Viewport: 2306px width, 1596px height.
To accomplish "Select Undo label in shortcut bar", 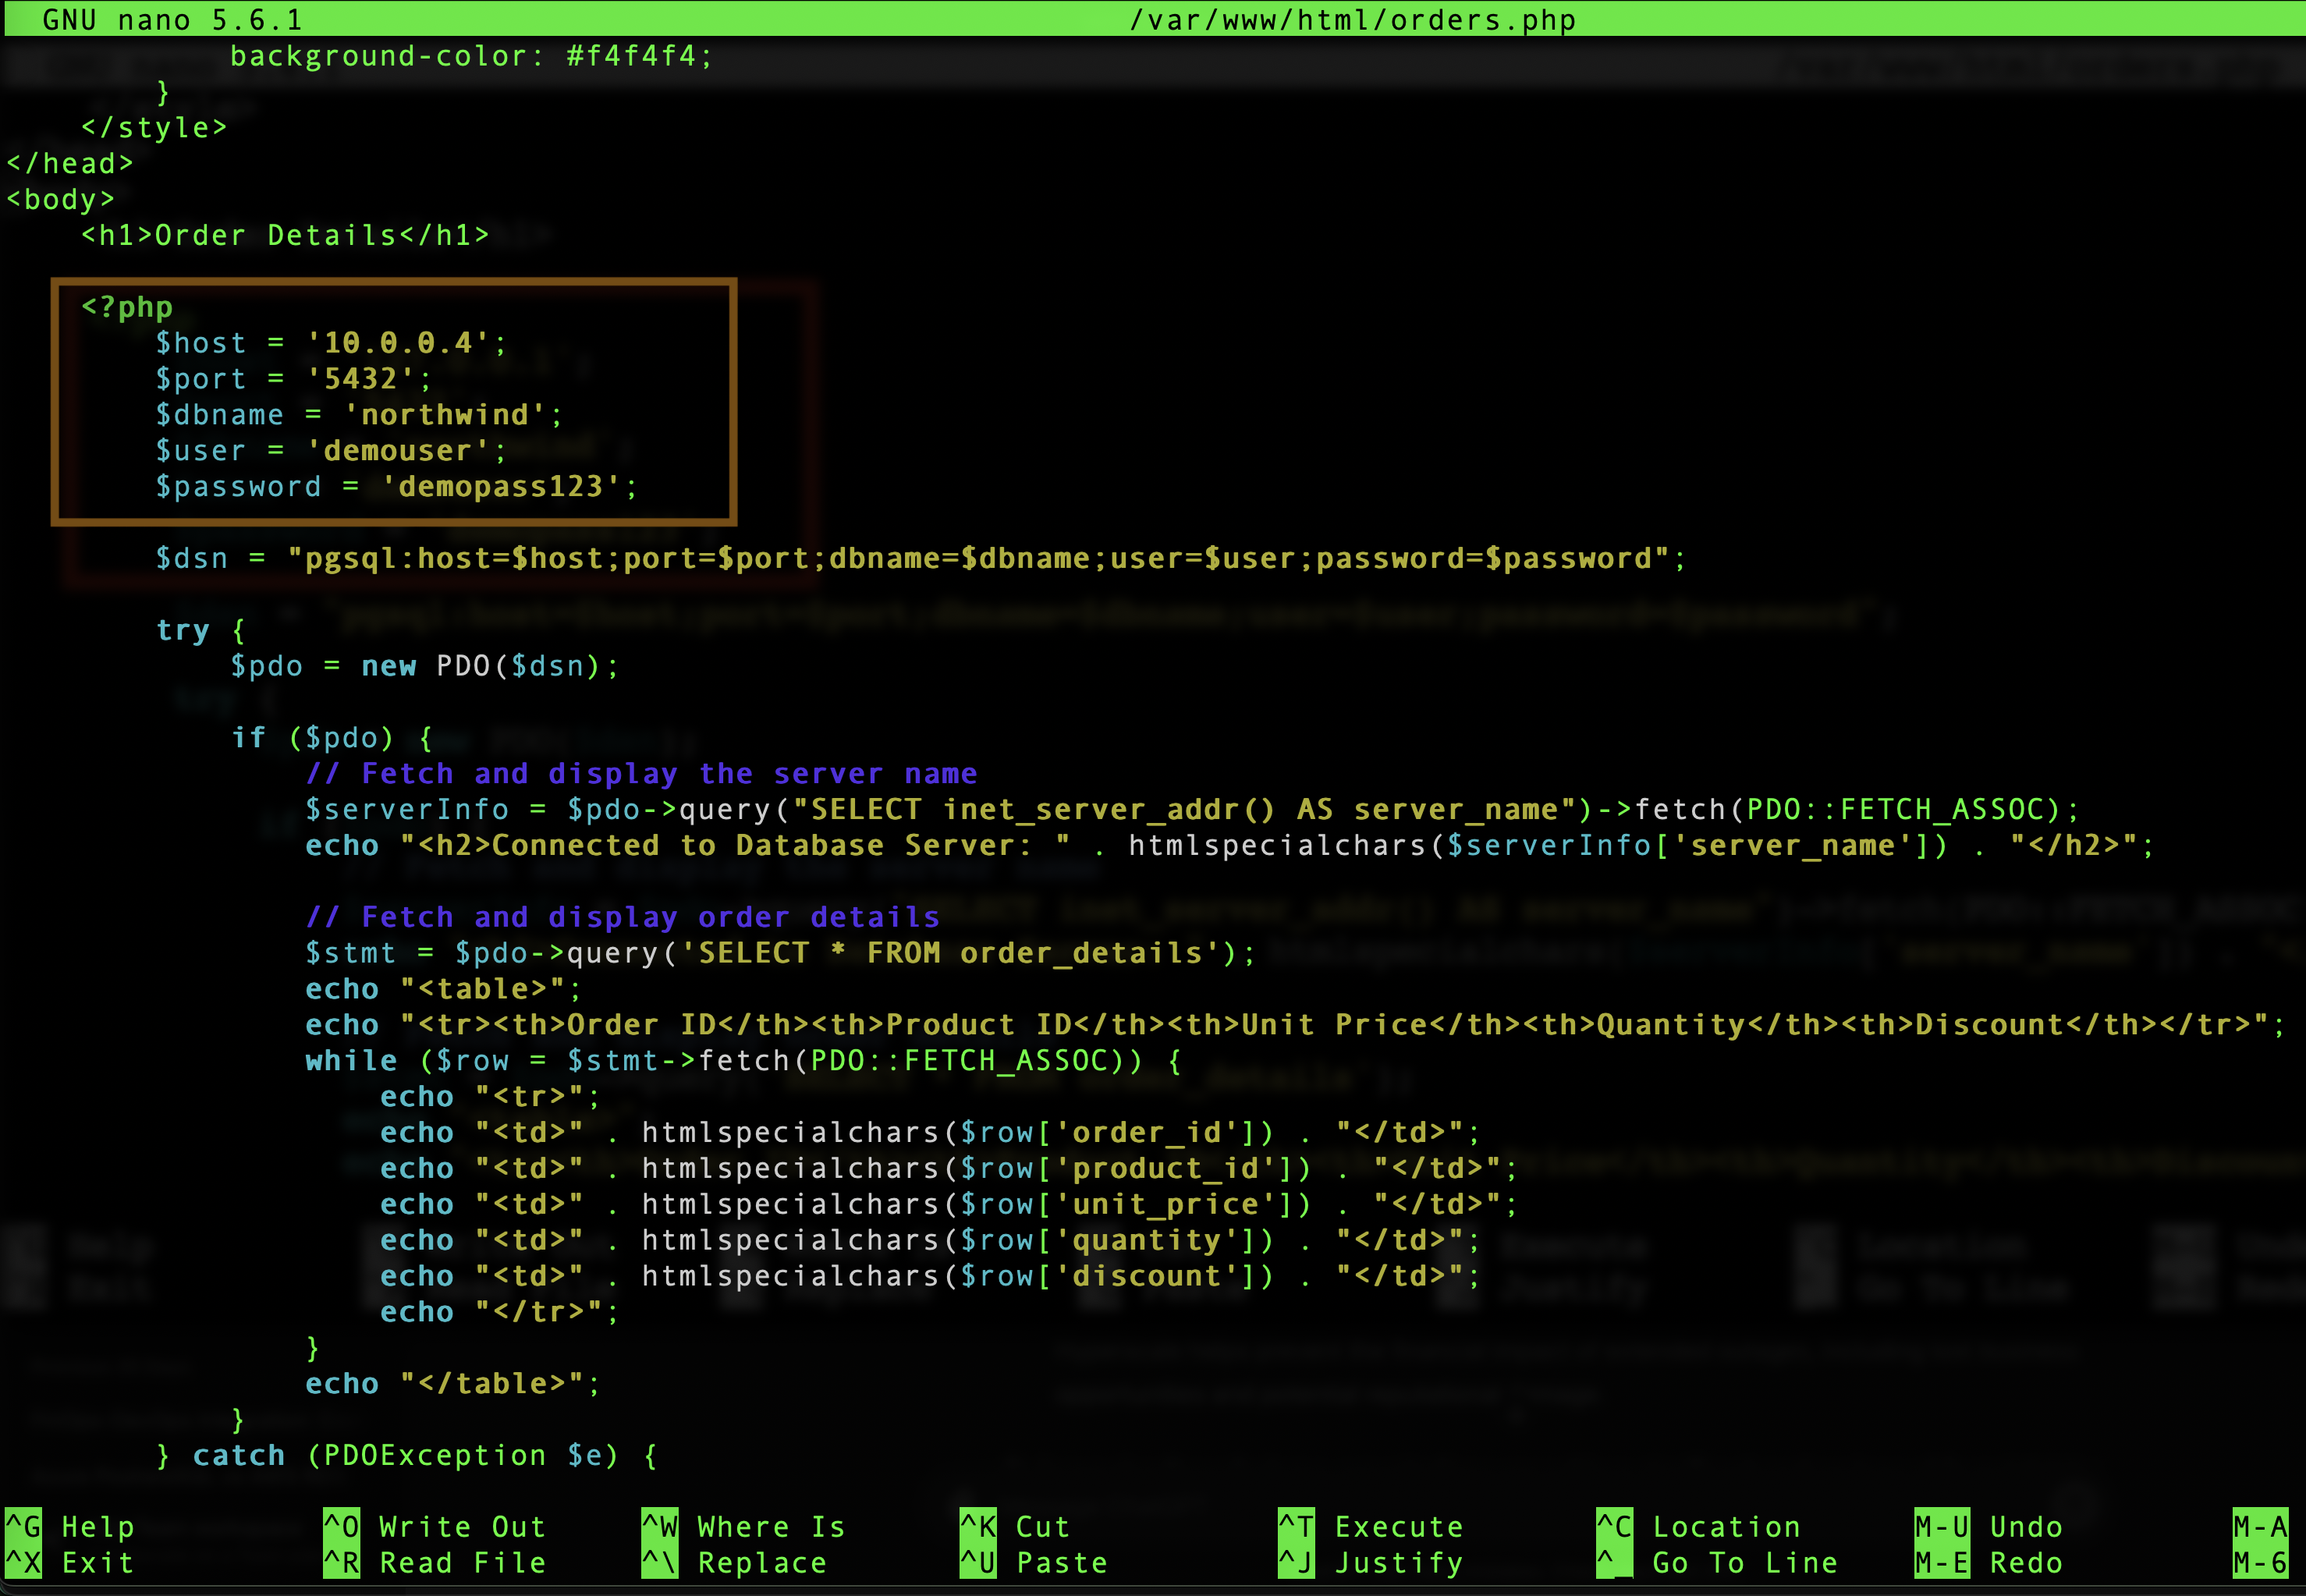I will click(x=2025, y=1526).
